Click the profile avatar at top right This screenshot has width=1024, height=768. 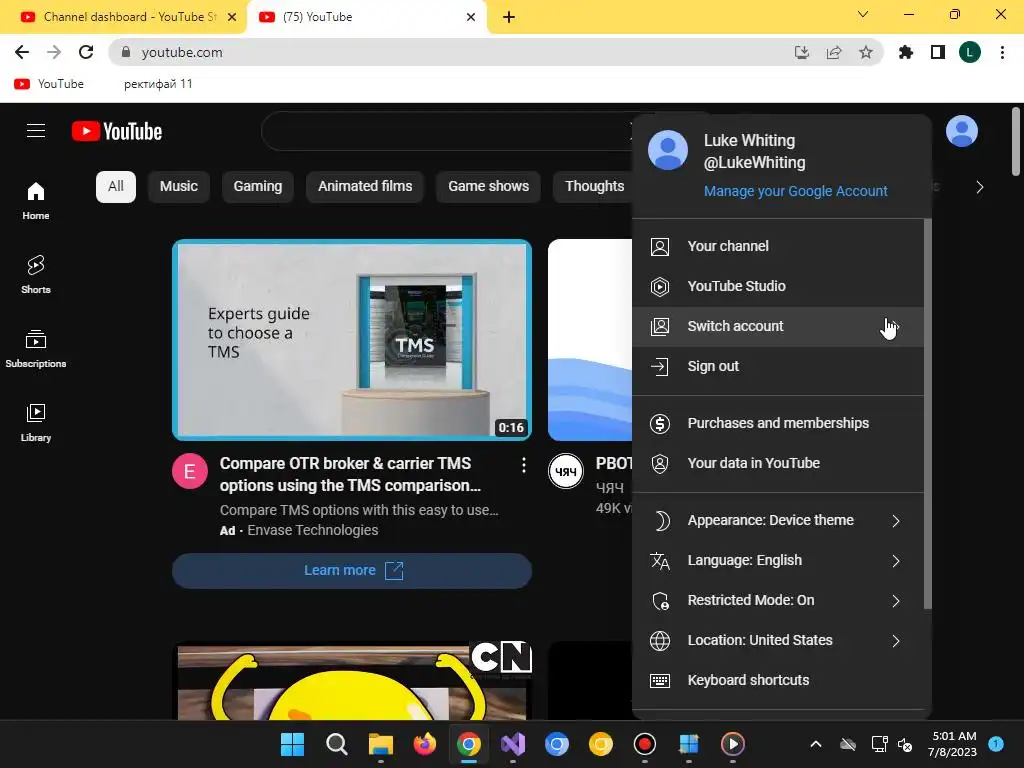tap(961, 131)
